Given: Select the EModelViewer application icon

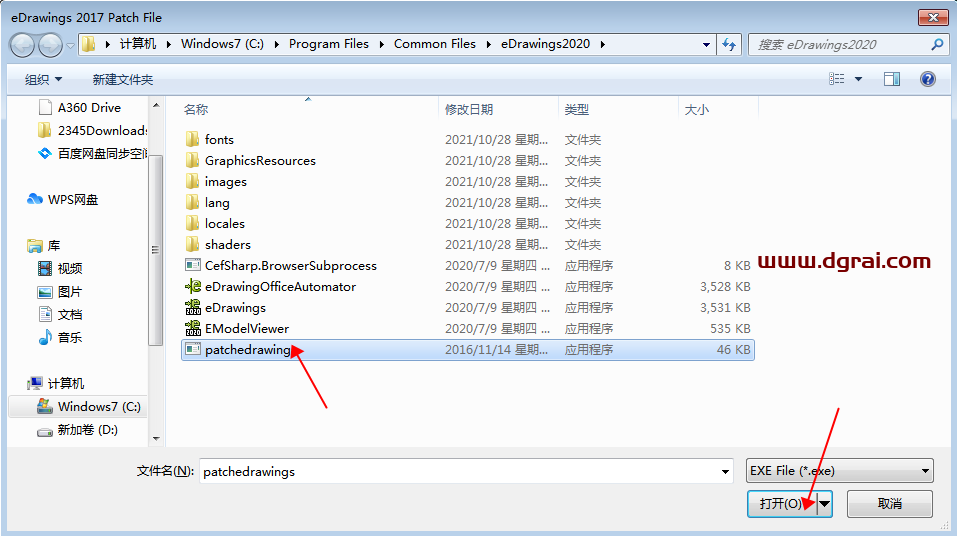Looking at the screenshot, I should [193, 328].
